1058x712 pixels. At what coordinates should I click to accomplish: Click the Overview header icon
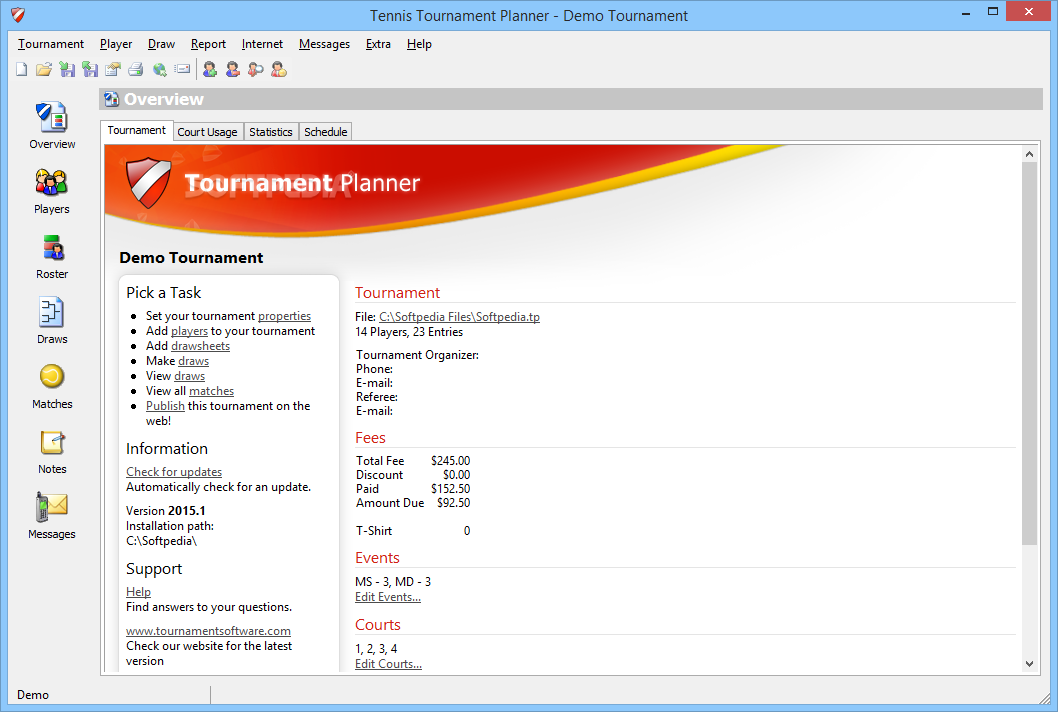112,99
